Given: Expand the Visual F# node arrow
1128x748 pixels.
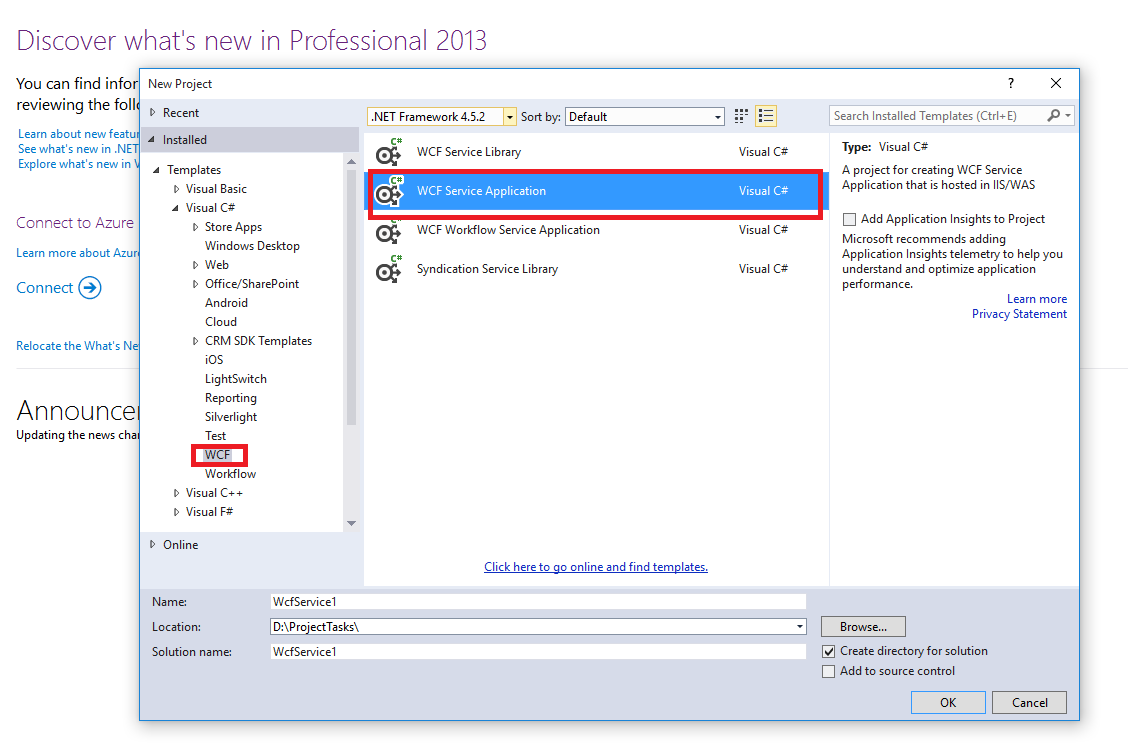Looking at the screenshot, I should point(176,512).
